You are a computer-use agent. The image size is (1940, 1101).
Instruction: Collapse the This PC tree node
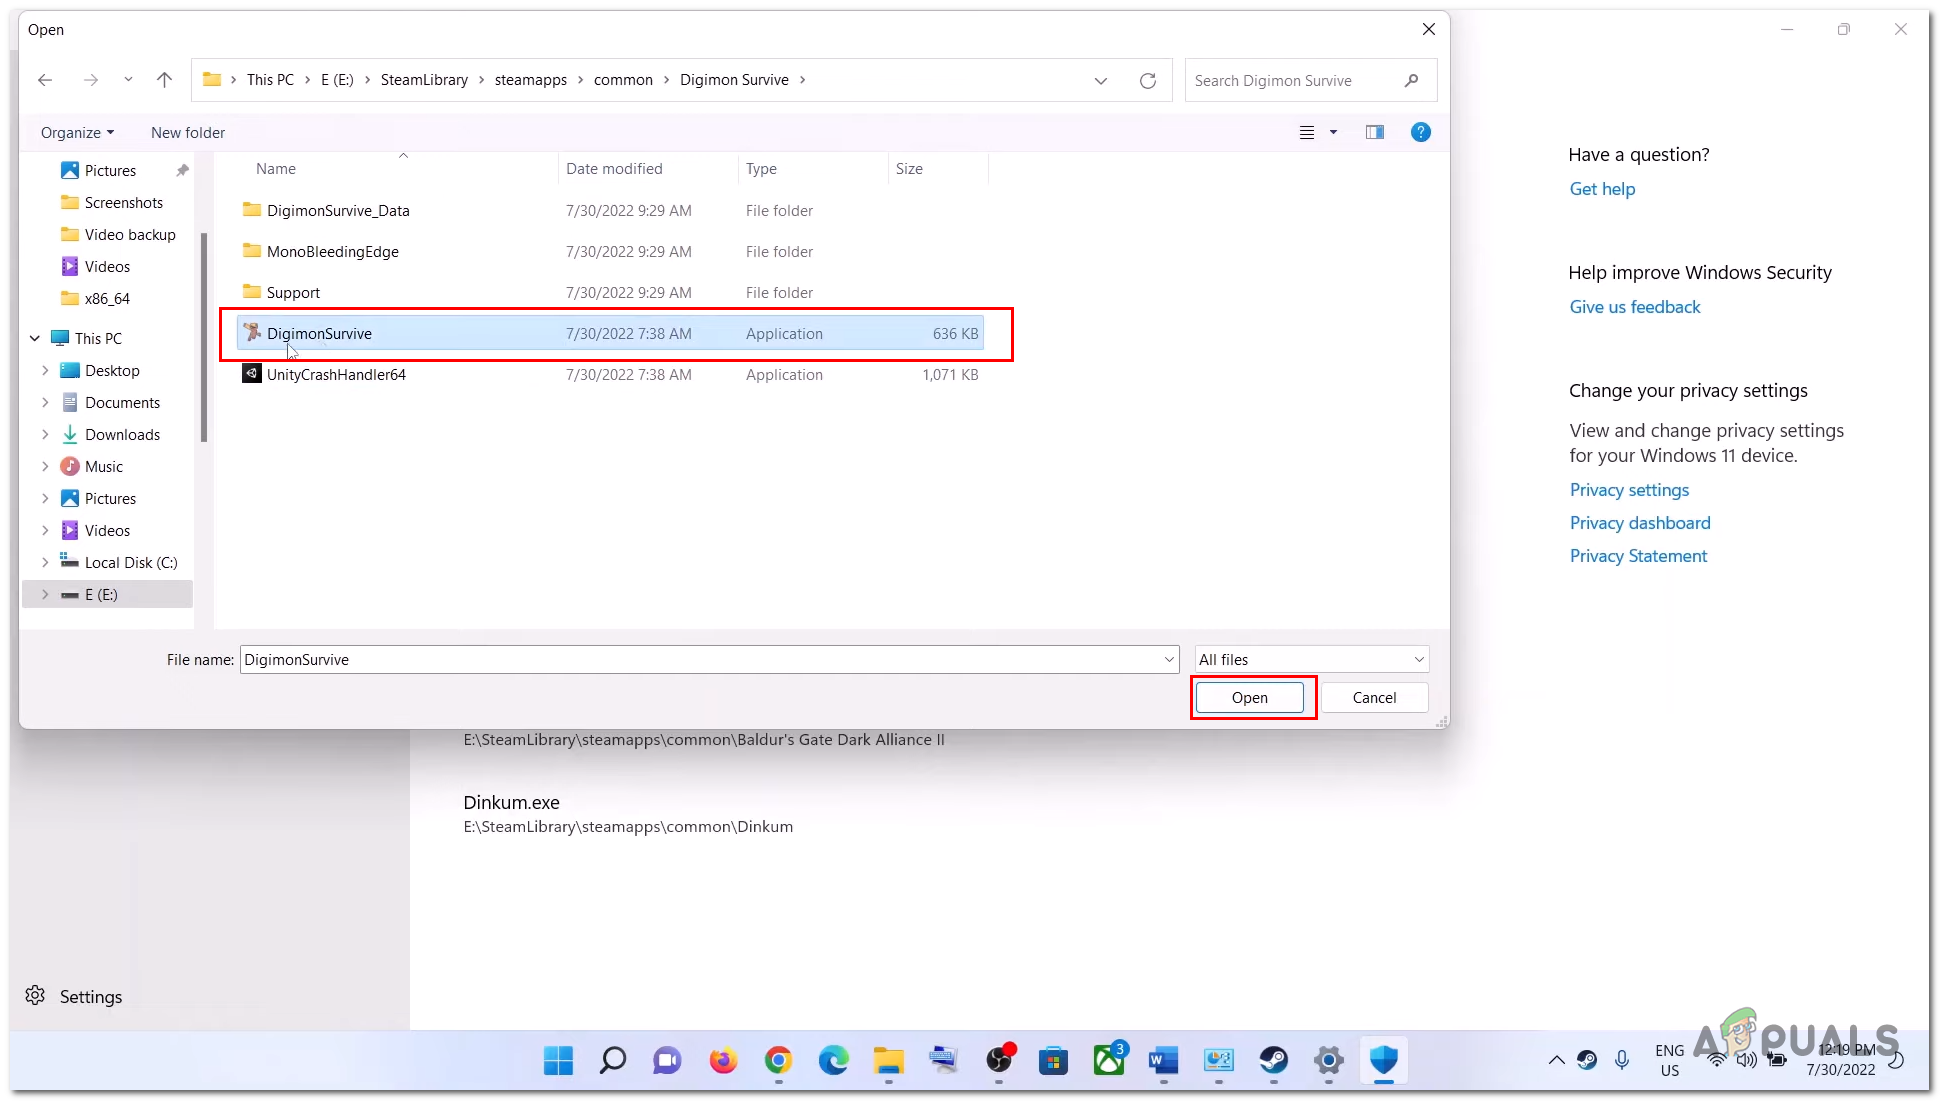35,339
